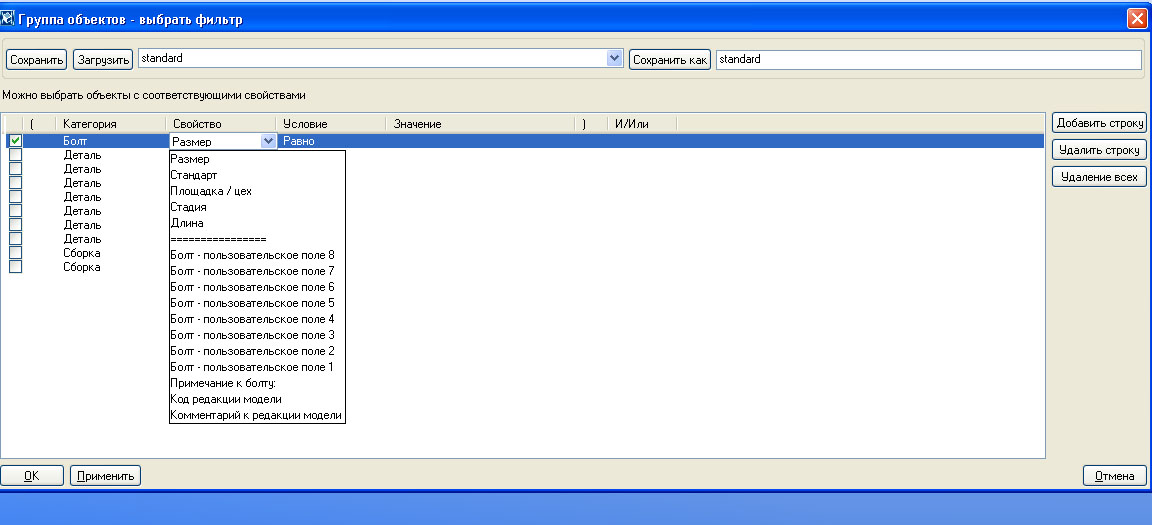This screenshot has height=525, width=1152.
Task: Pick Площадка / цех from the list
Action: pos(257,191)
